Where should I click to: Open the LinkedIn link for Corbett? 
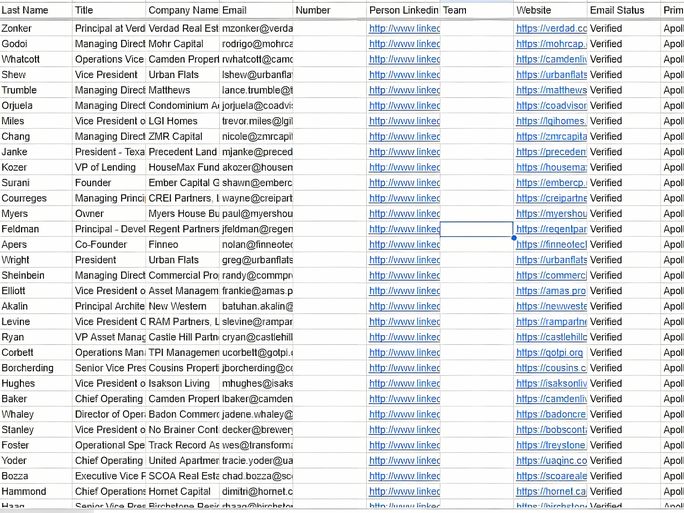pyautogui.click(x=404, y=352)
